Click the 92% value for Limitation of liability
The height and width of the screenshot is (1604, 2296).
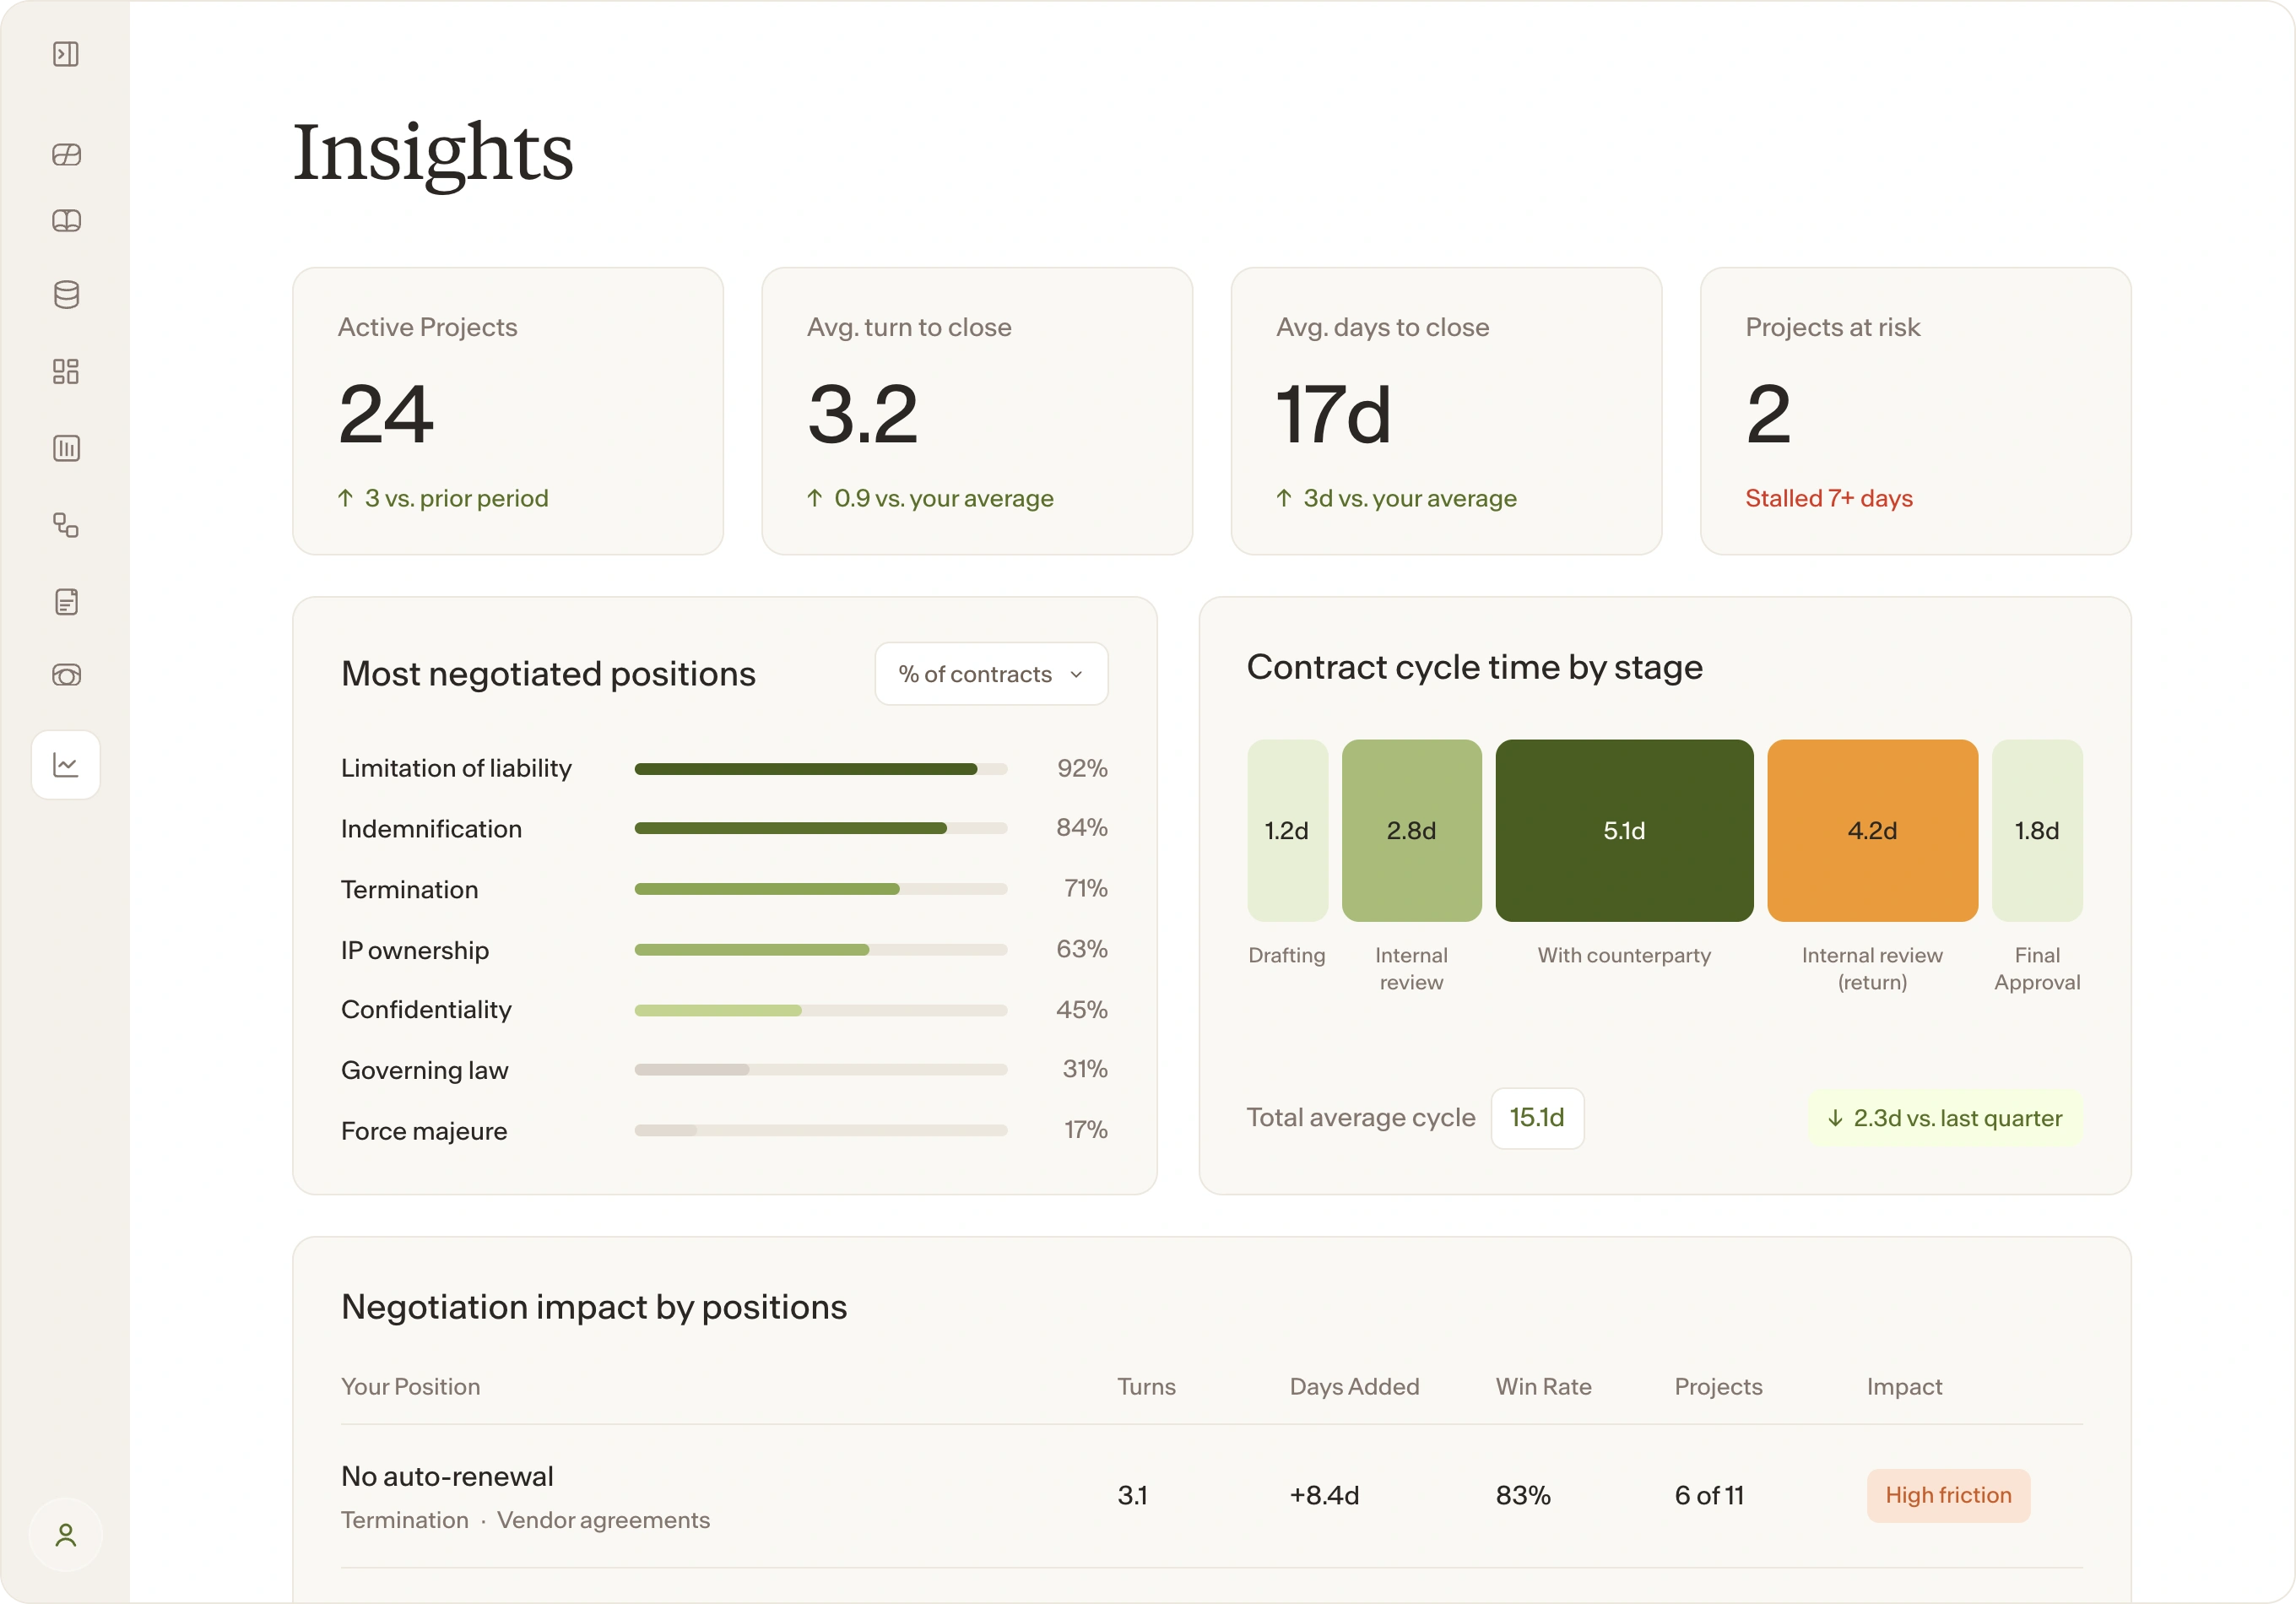1082,768
